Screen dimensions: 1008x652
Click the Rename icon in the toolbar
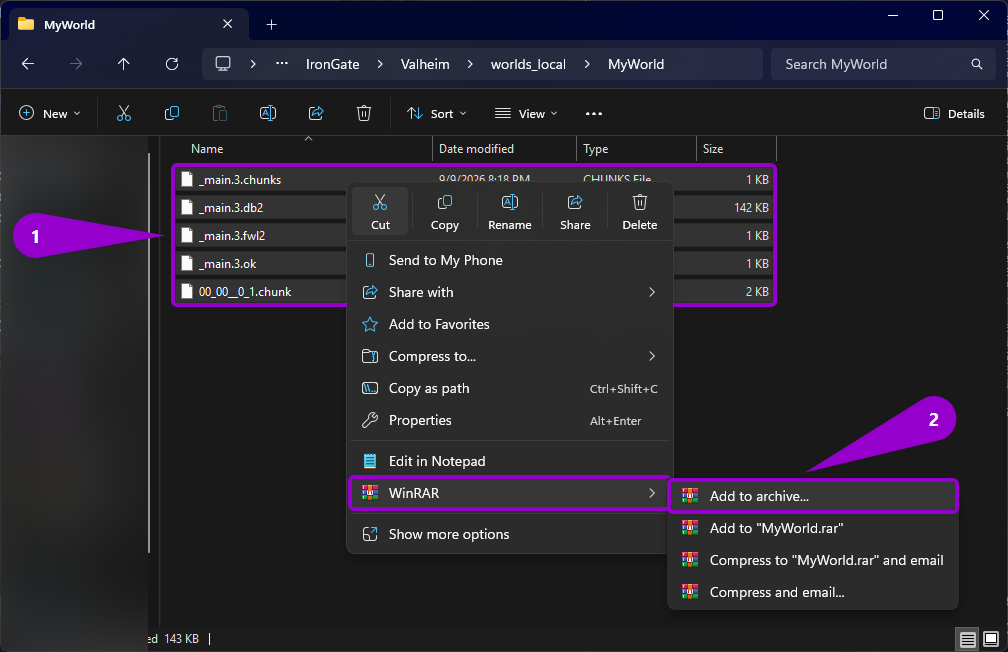(268, 114)
